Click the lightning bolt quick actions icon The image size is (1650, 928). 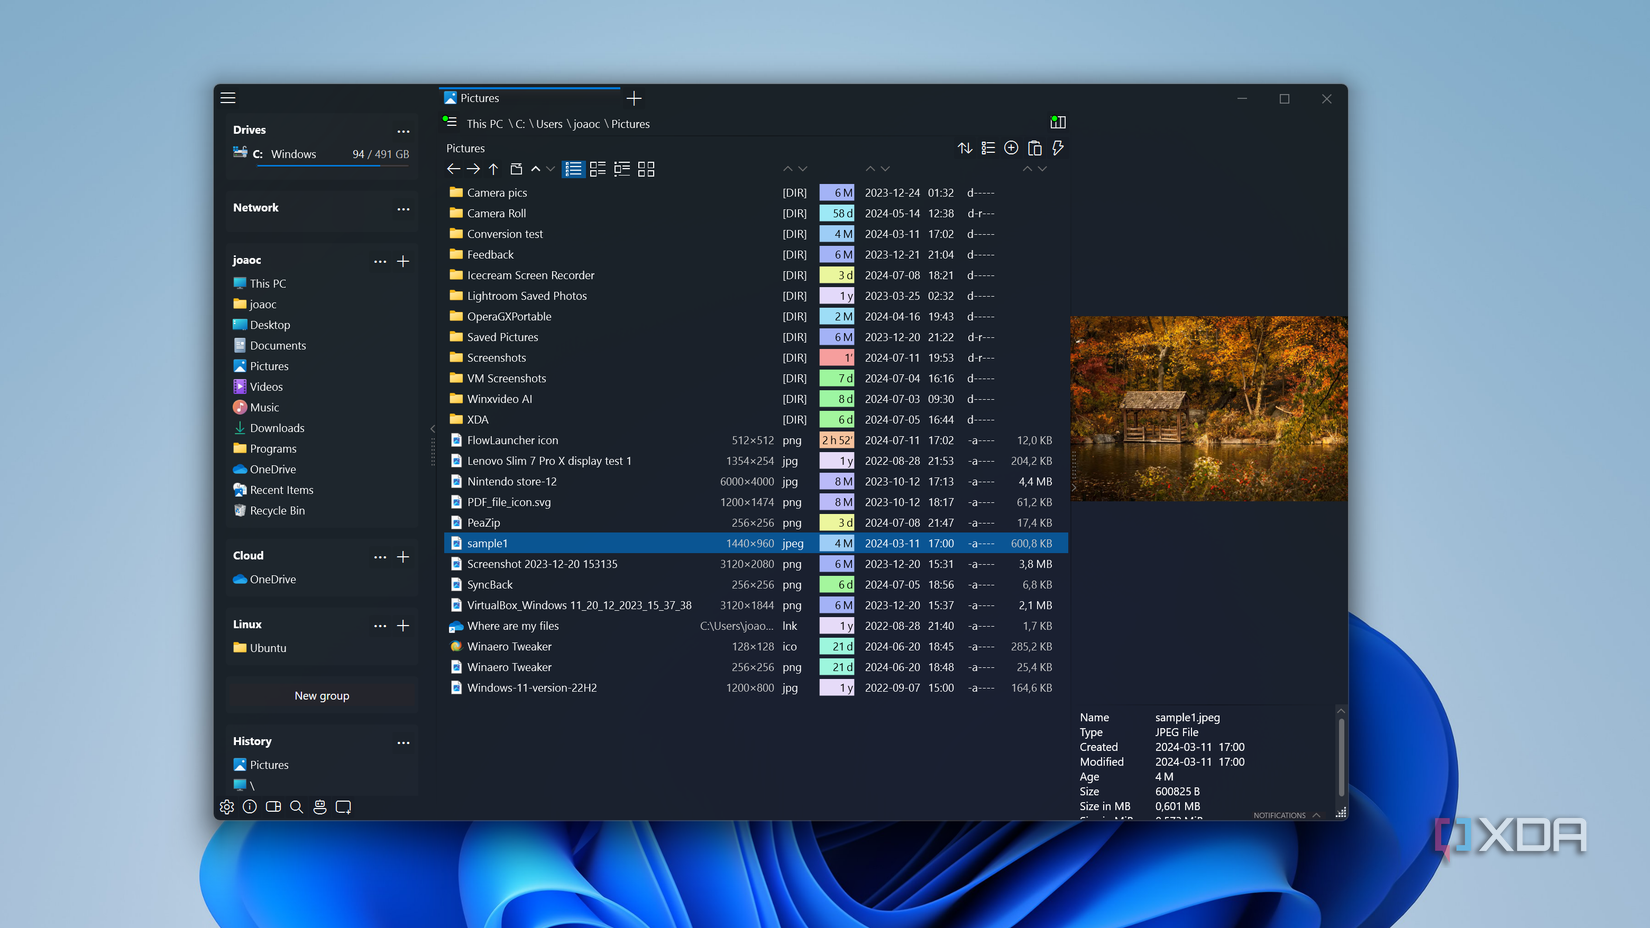(1058, 148)
